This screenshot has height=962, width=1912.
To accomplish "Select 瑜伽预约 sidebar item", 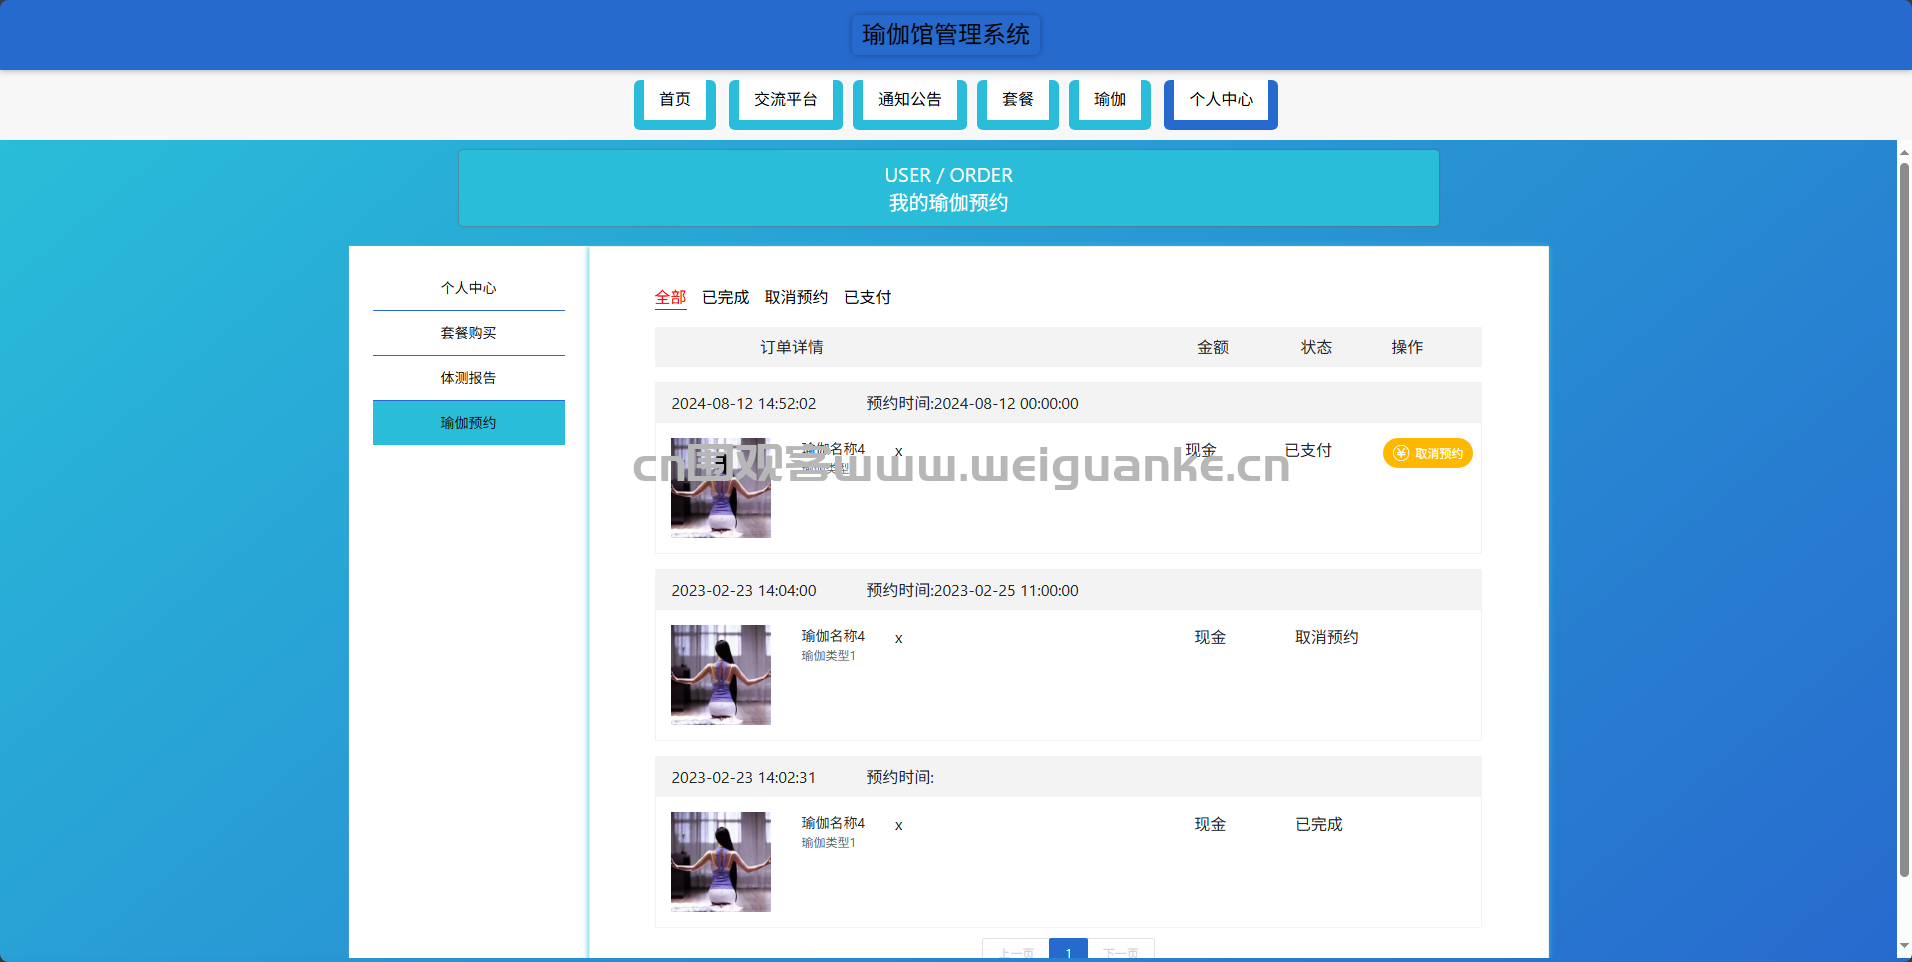I will 469,423.
